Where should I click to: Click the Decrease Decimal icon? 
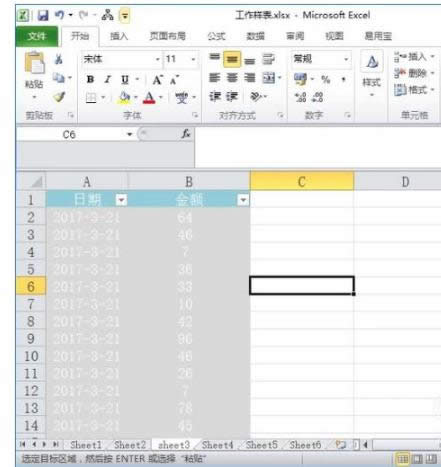317,97
